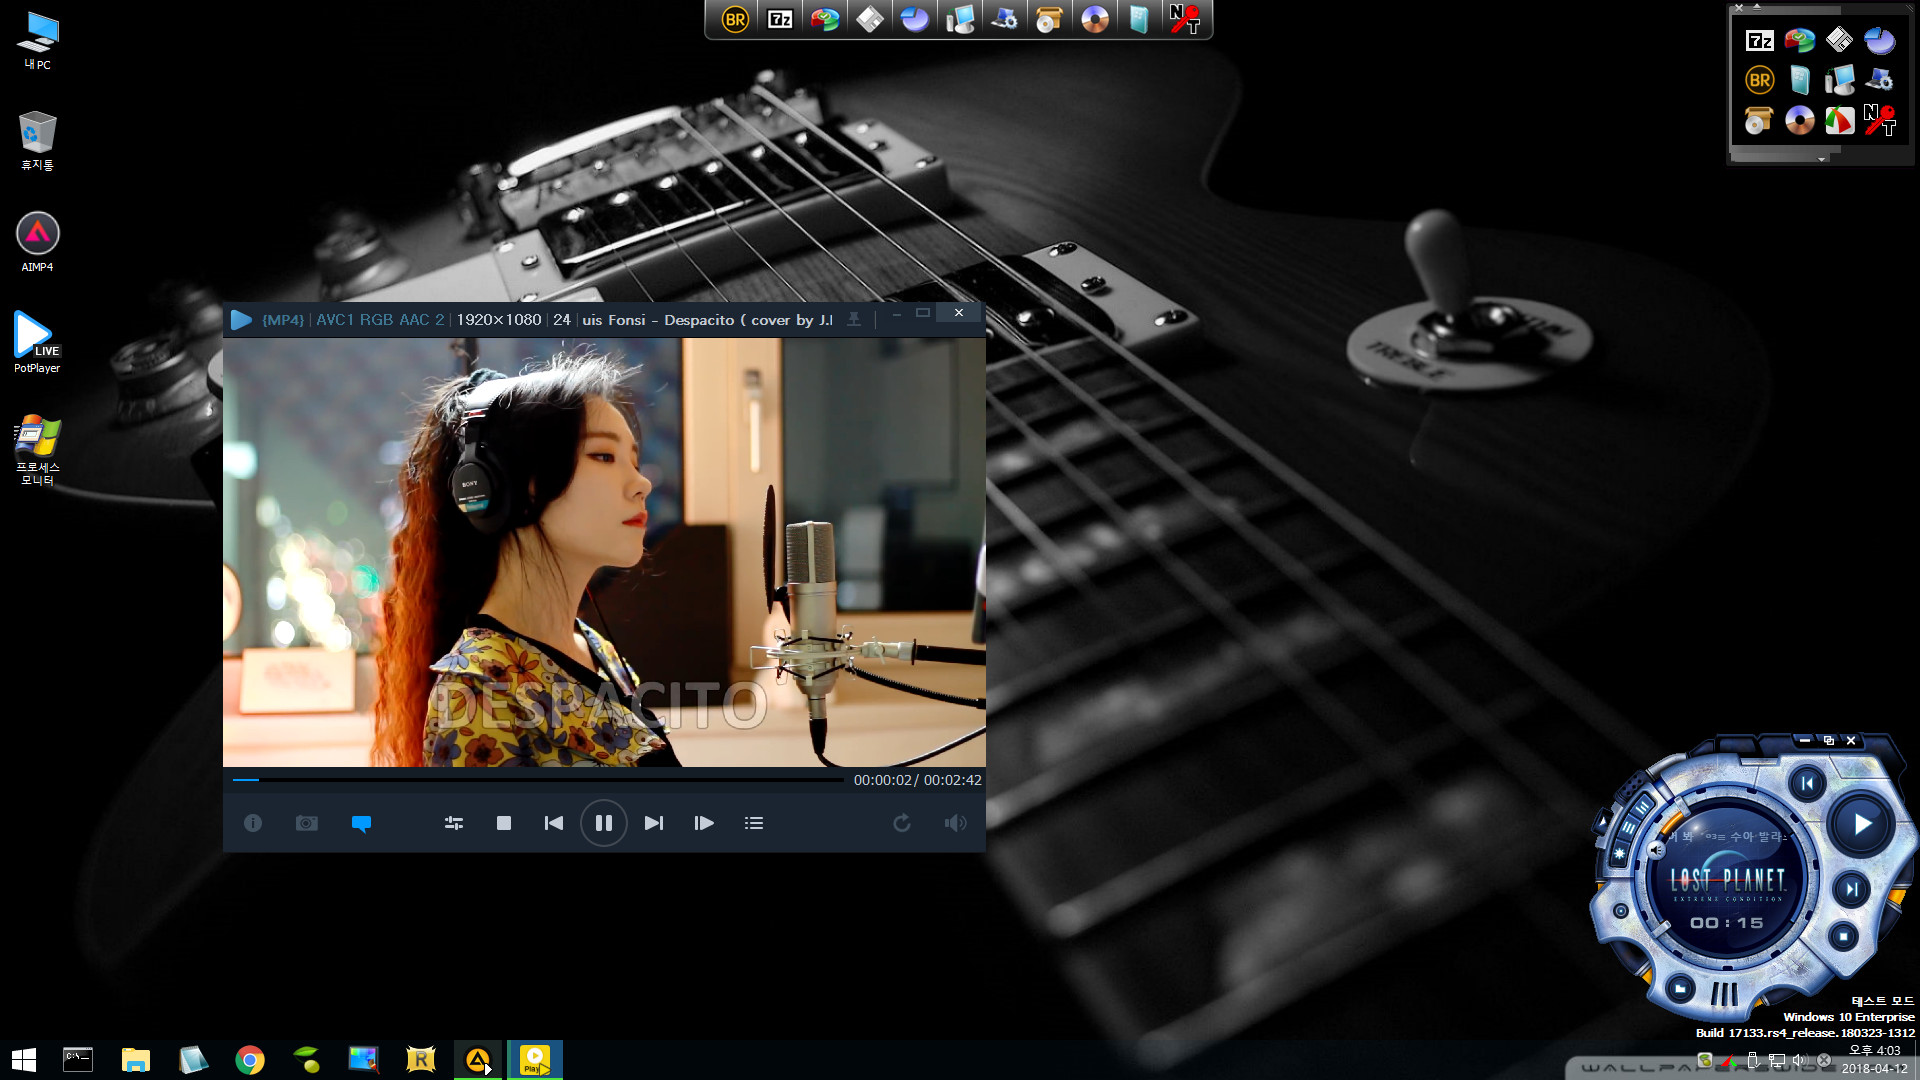Image resolution: width=1920 pixels, height=1080 pixels.
Task: Launch Bridge BR from the top dock
Action: pos(735,19)
